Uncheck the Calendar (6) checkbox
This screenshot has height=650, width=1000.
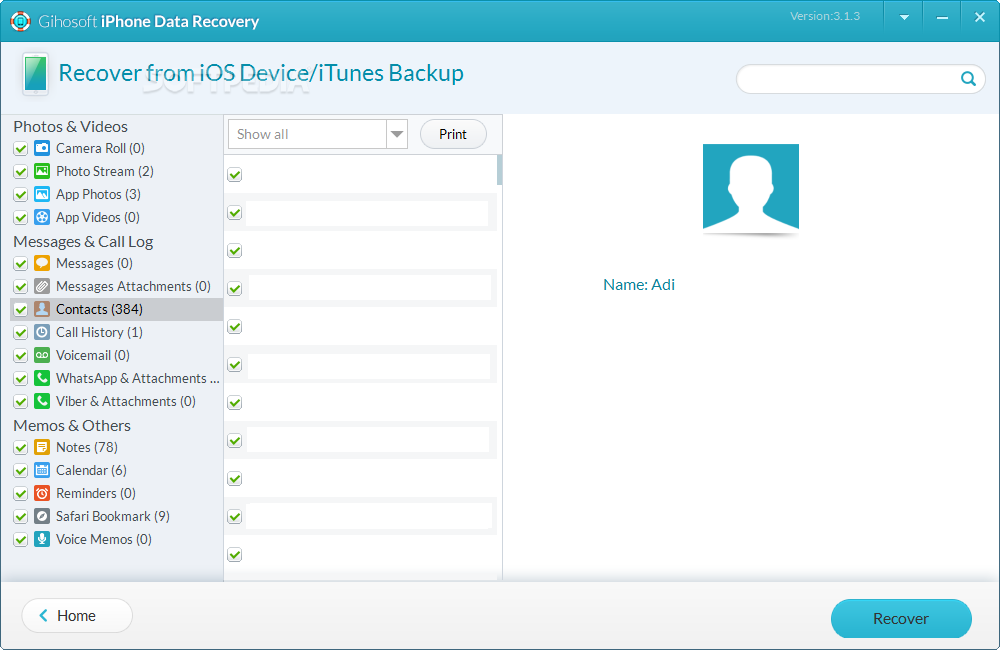20,471
